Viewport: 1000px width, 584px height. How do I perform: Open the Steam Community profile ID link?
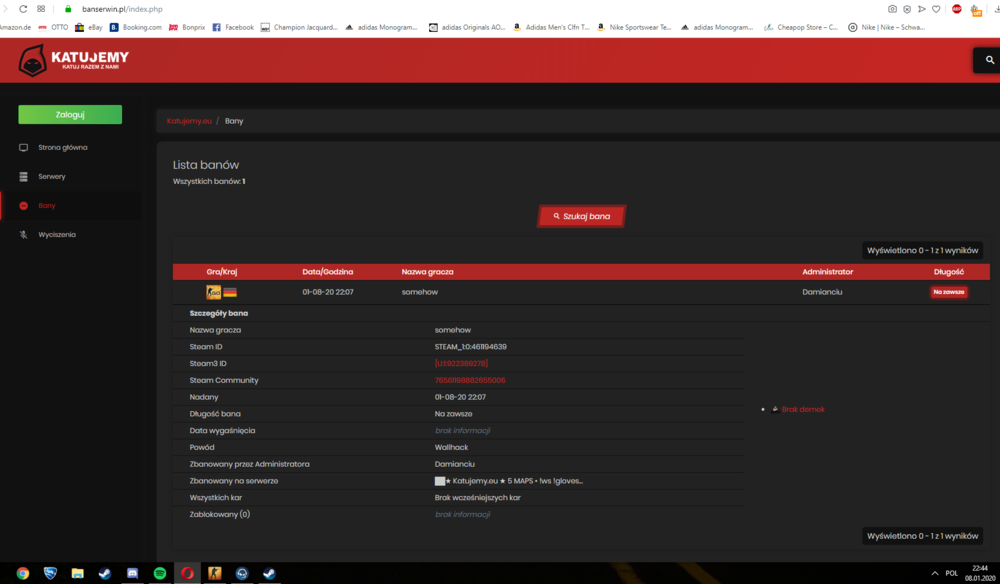(x=470, y=380)
